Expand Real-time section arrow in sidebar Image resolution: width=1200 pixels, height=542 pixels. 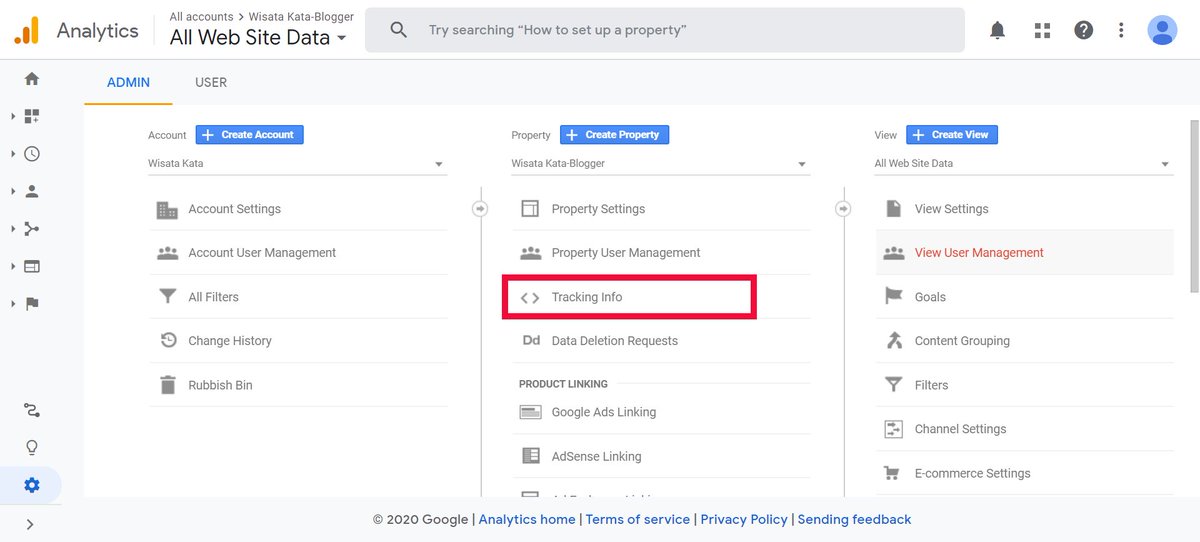tap(13, 154)
